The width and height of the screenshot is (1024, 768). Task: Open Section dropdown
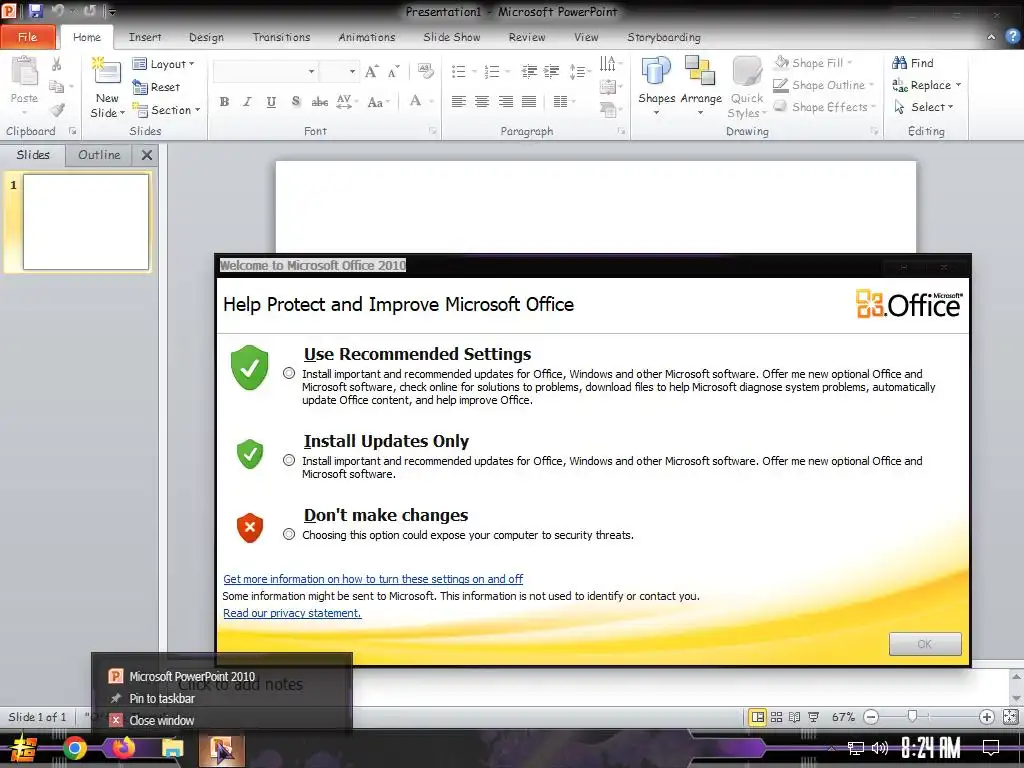(166, 110)
